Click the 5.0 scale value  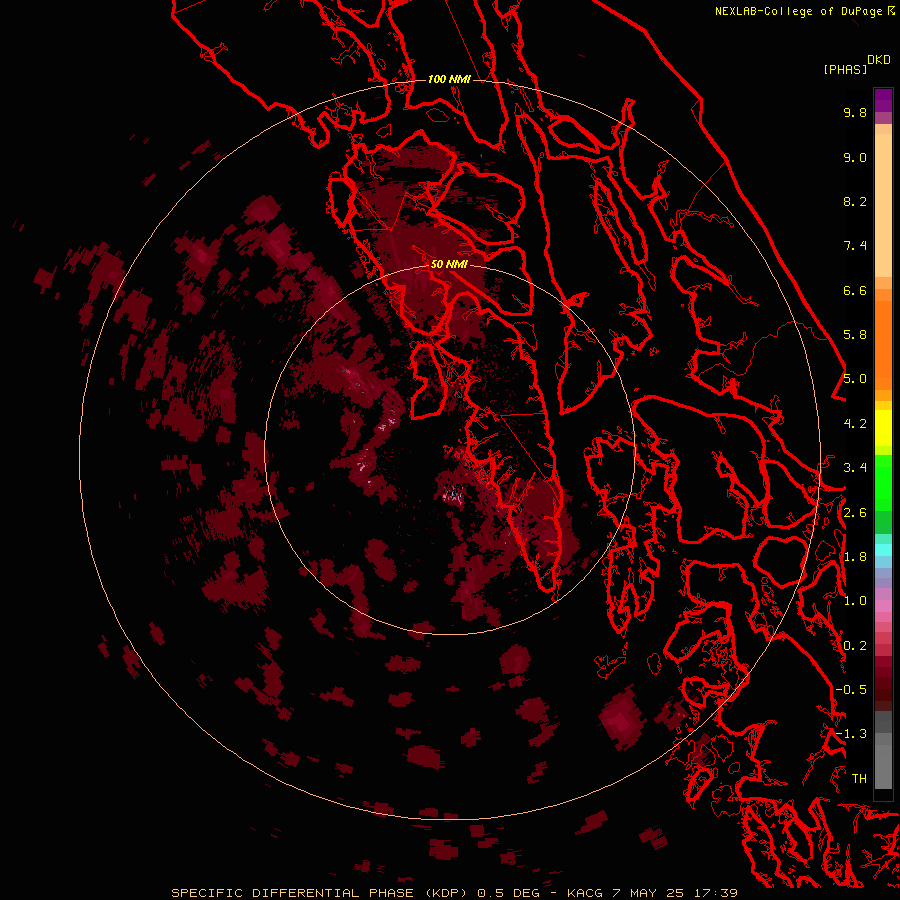855,379
